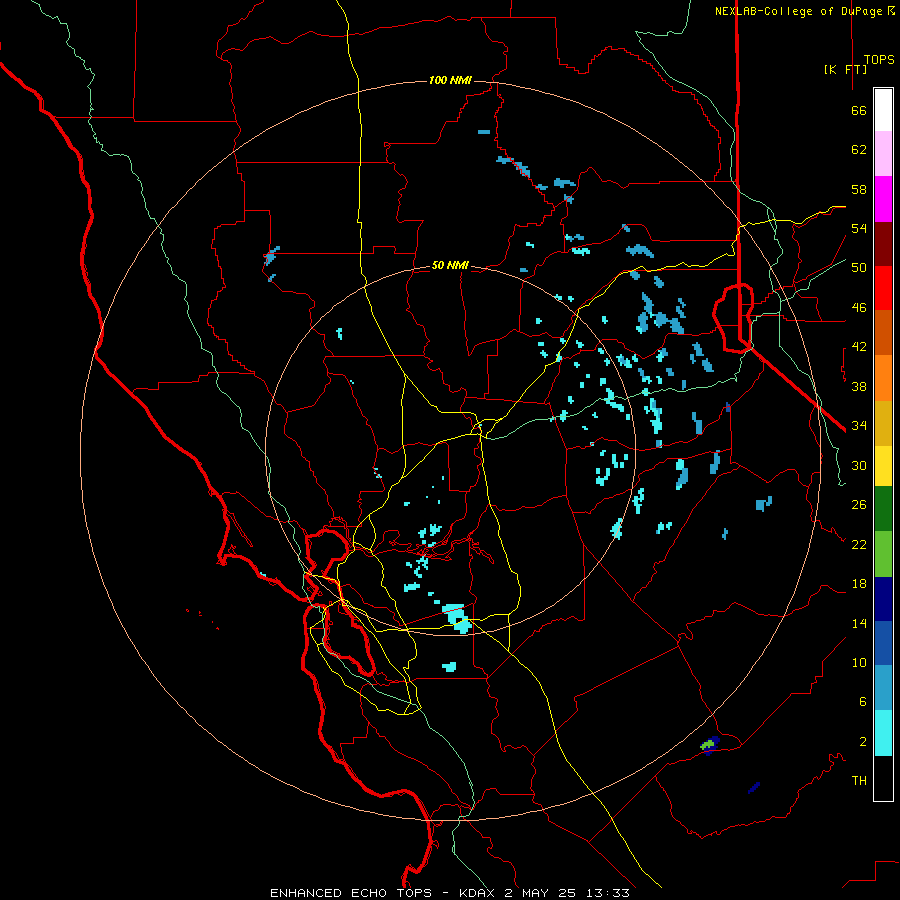This screenshot has height=900, width=900.
Task: Click the "KDAX" radar site identifier
Action: tap(478, 893)
